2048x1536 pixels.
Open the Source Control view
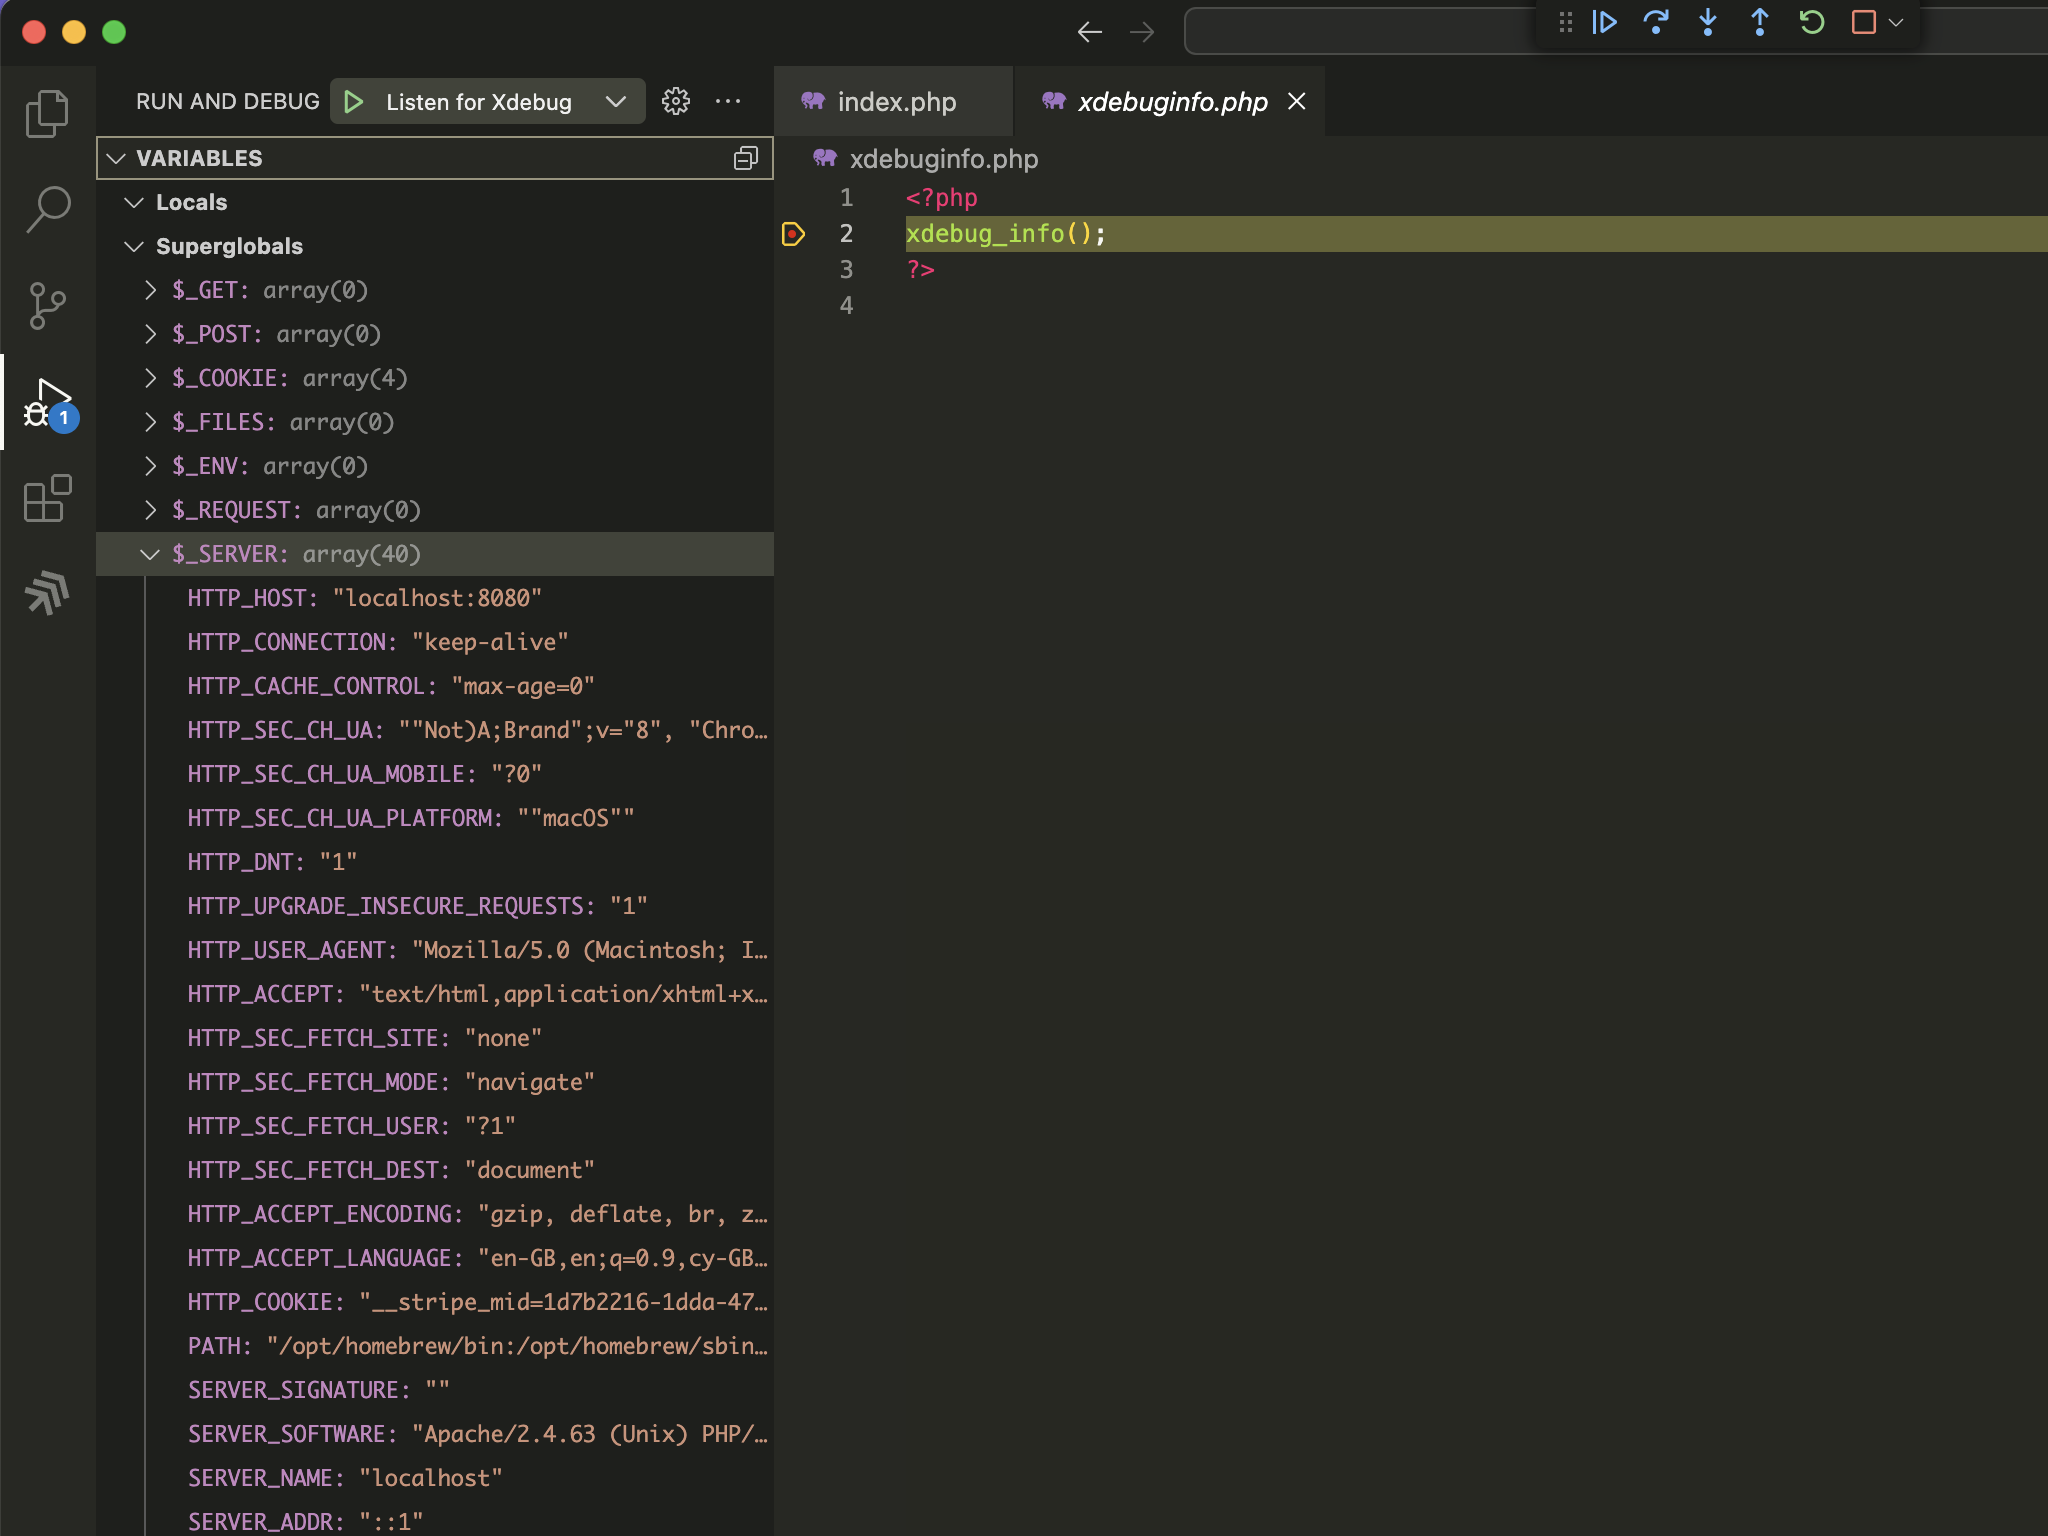[x=47, y=306]
